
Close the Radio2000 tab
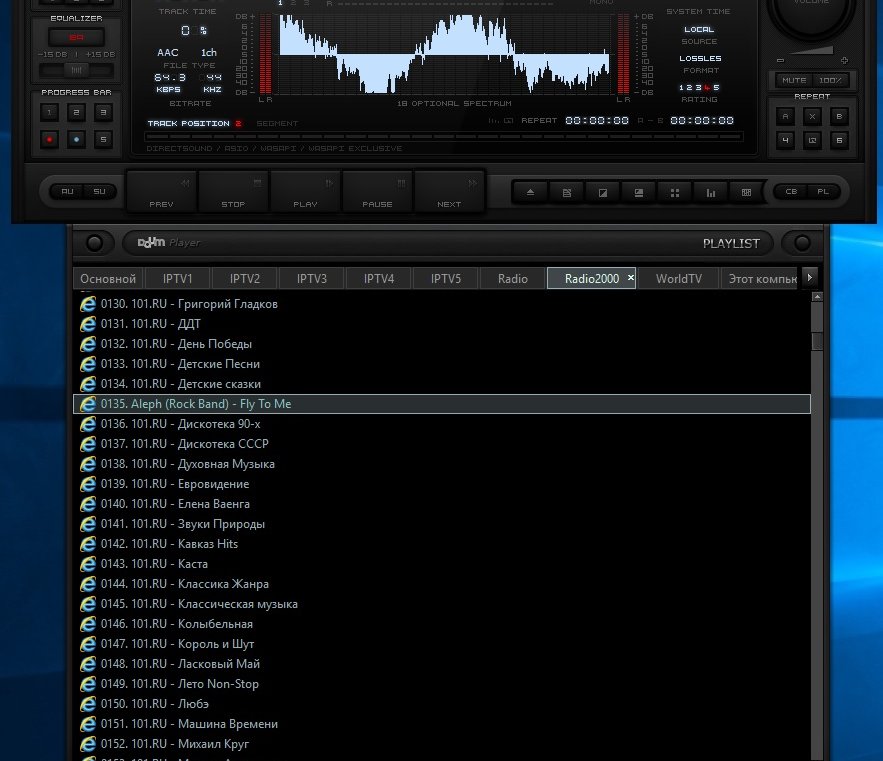(631, 277)
